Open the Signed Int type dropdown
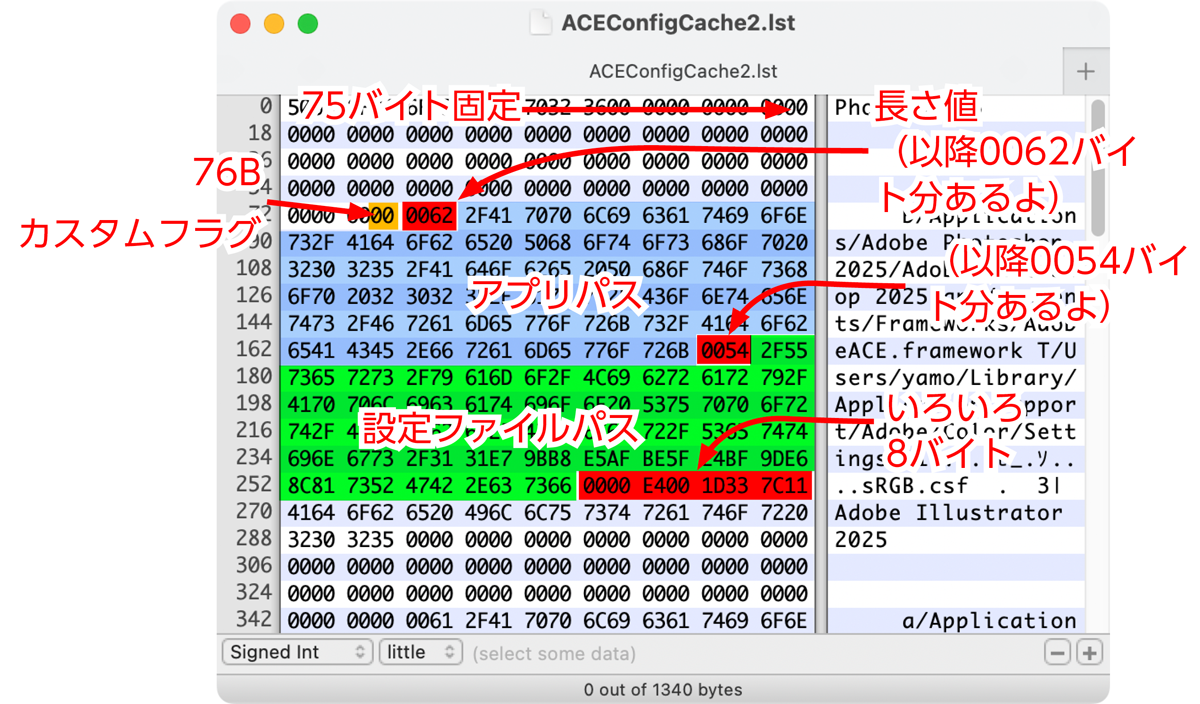Screen dimensions: 1200x704 coord(297,653)
